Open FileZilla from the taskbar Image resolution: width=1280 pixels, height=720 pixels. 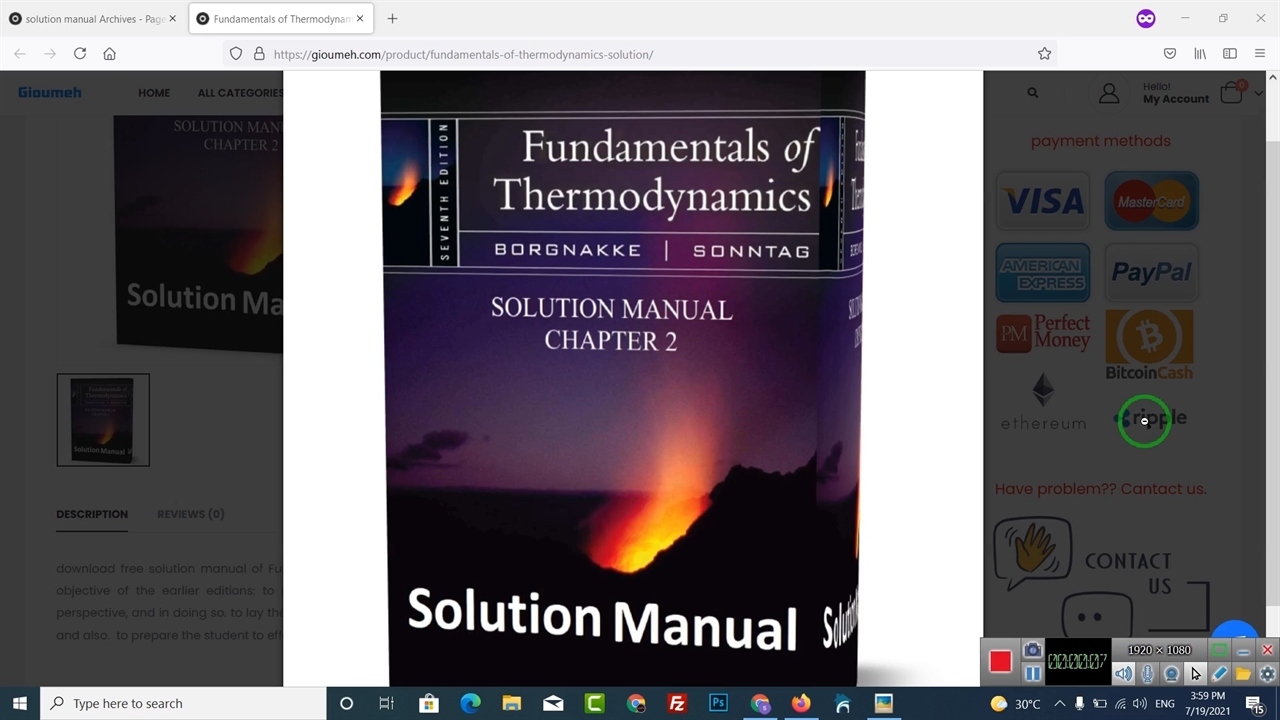point(677,703)
